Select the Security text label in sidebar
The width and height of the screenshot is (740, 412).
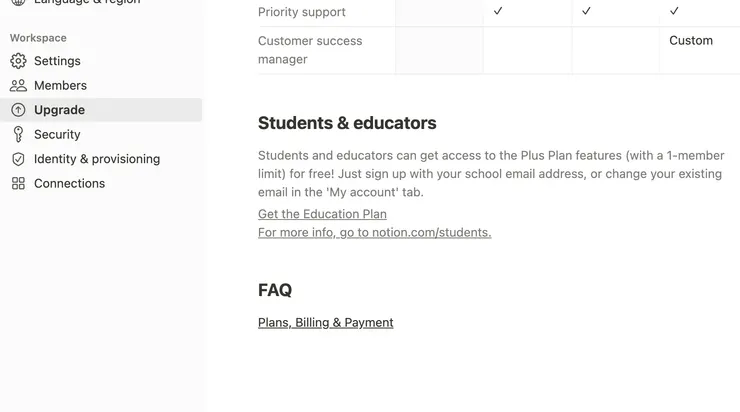[x=57, y=135]
